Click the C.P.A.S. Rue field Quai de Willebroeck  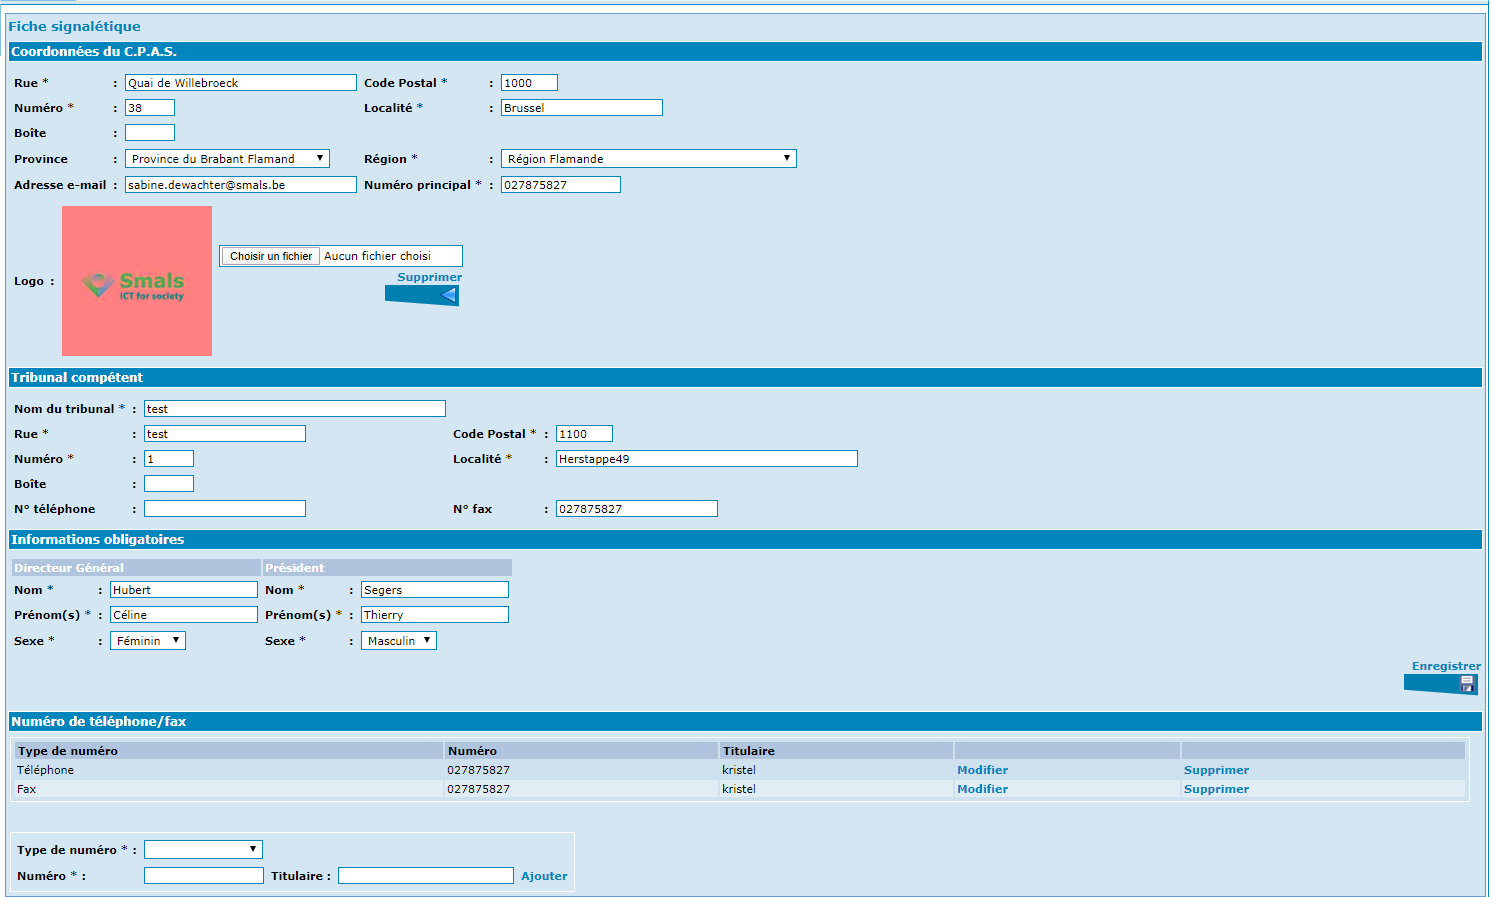(241, 83)
